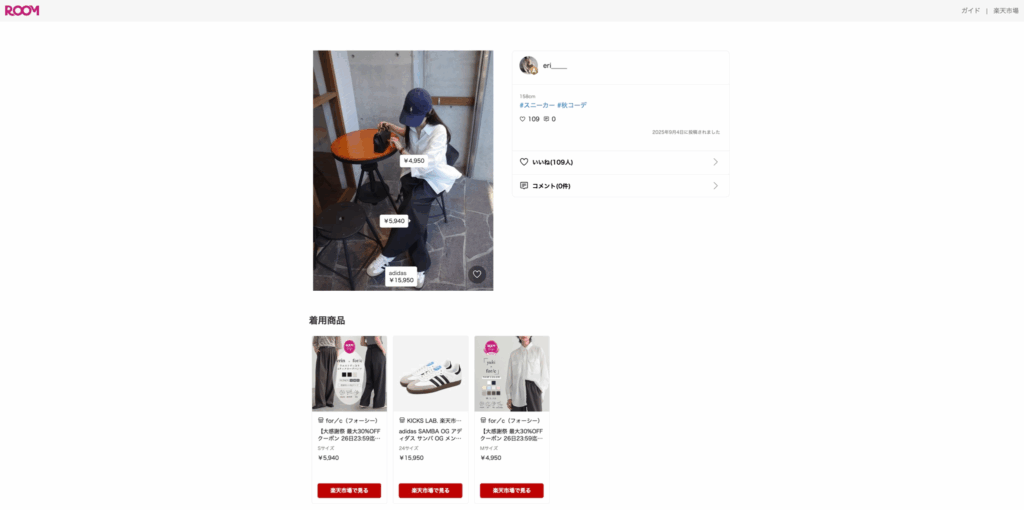1024x510 pixels.
Task: Click the #秋コーデ hashtag
Action: point(572,105)
